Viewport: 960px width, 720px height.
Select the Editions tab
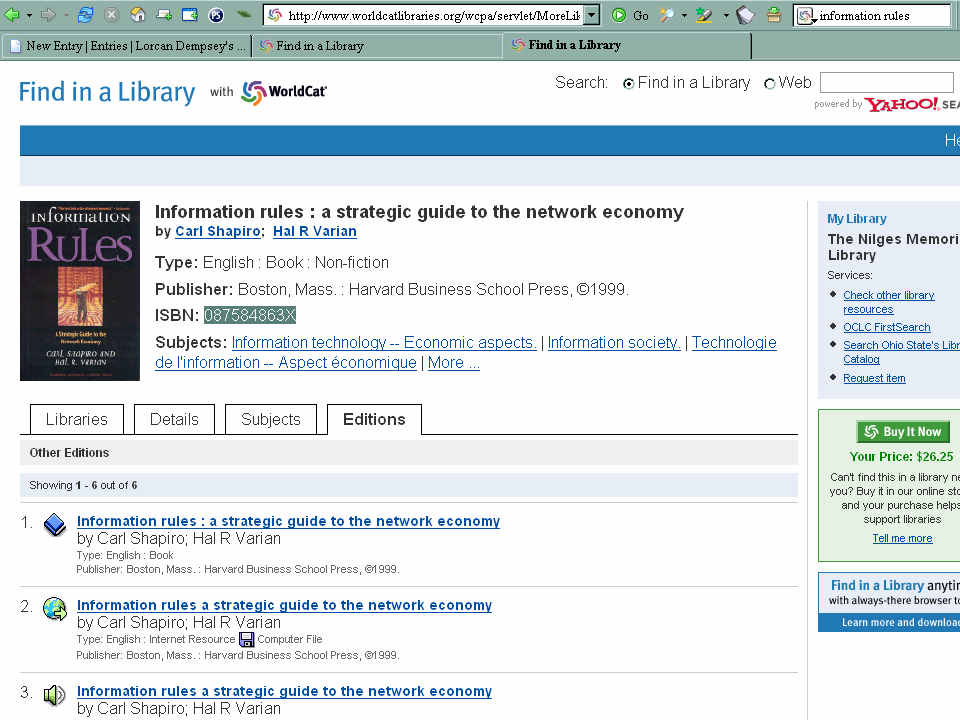point(374,419)
